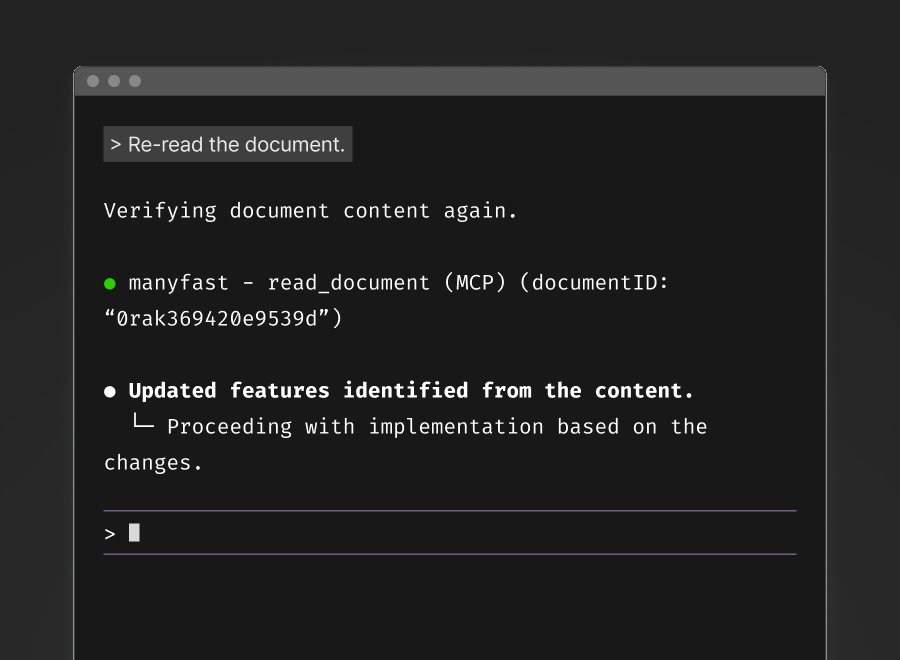Click the second window control dot
Image resolution: width=900 pixels, height=660 pixels.
click(x=114, y=81)
